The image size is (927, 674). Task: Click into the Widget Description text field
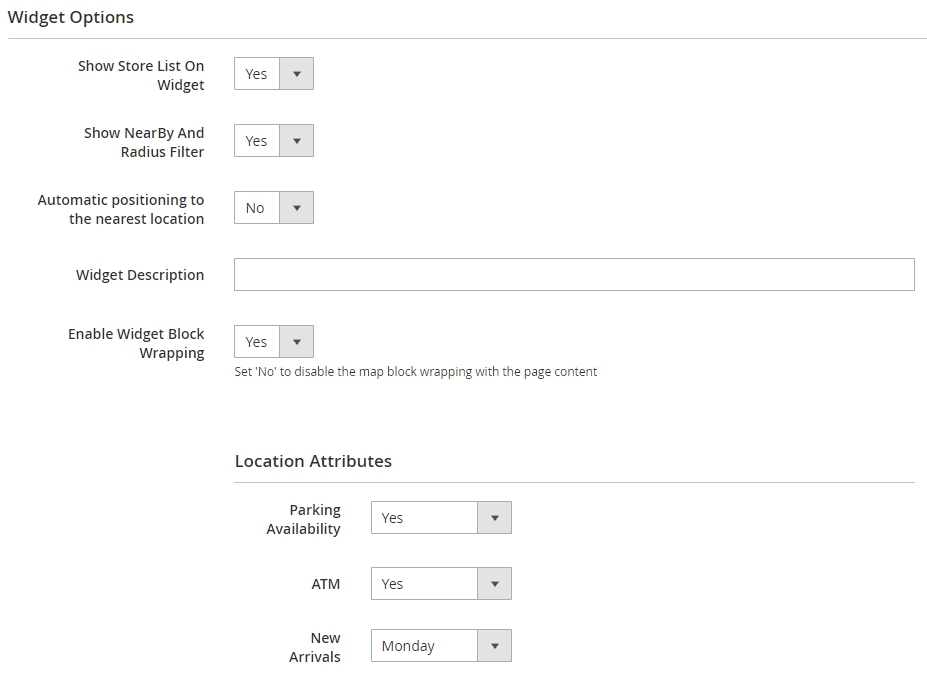point(574,274)
